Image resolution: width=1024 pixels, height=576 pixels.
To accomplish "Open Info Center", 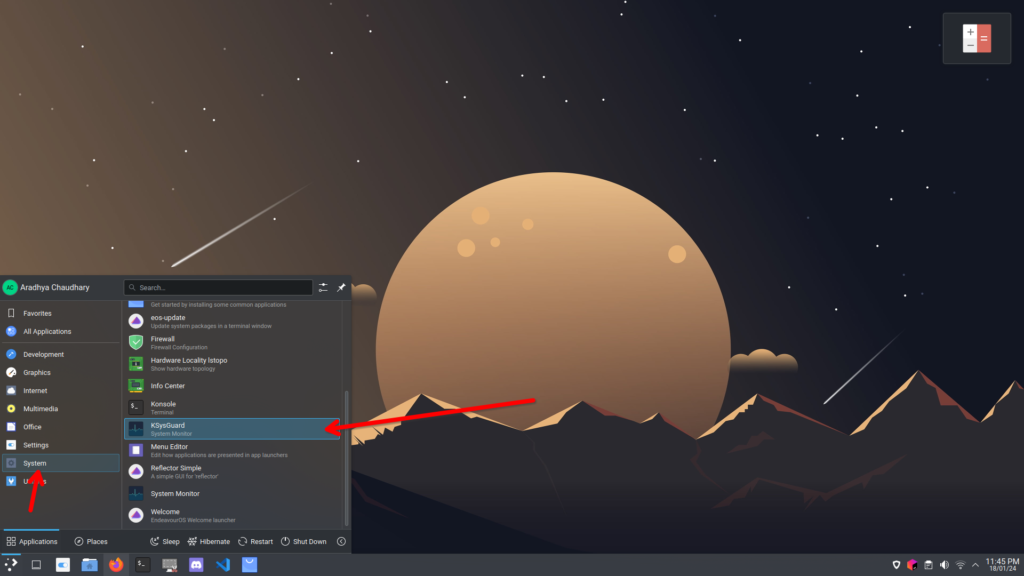I will (x=232, y=386).
